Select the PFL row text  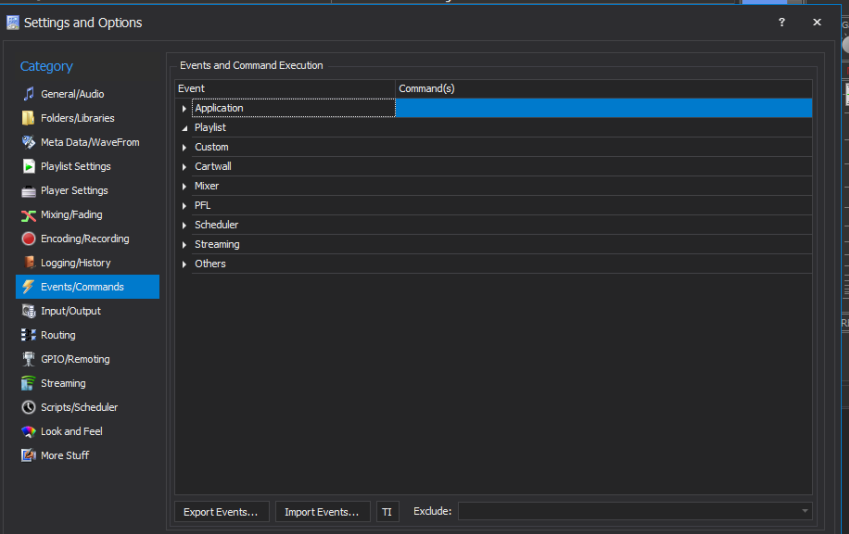pyautogui.click(x=203, y=205)
